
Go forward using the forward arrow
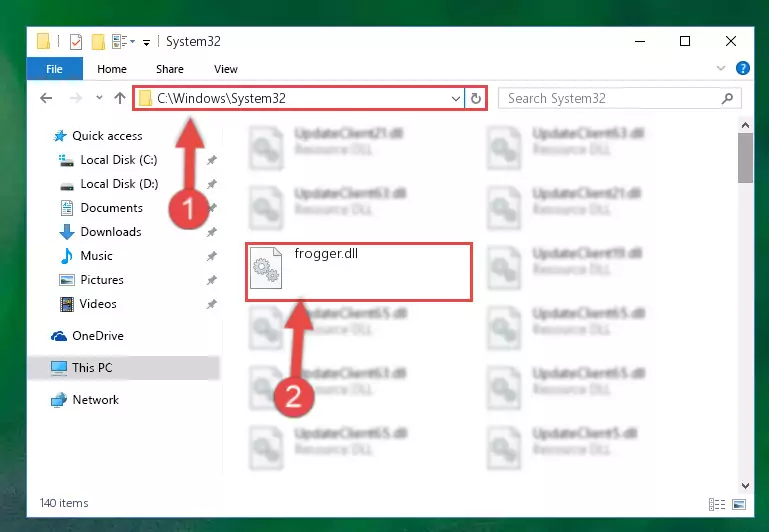(x=76, y=98)
